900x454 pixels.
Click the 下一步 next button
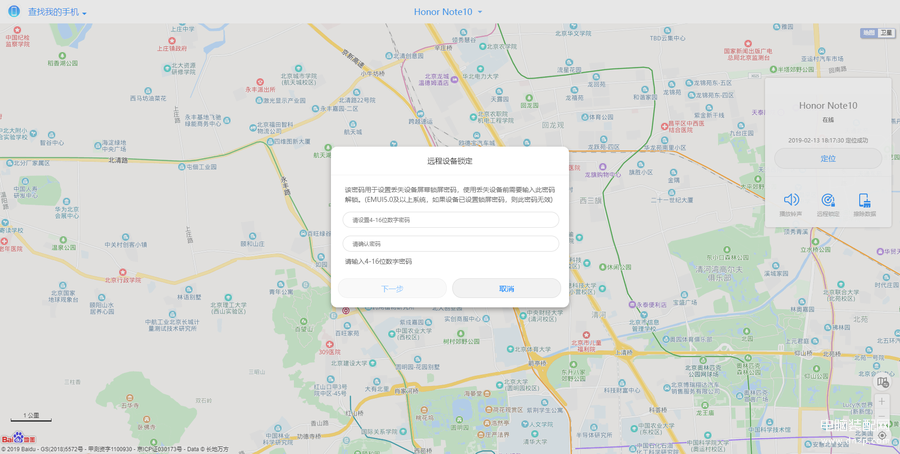point(392,288)
